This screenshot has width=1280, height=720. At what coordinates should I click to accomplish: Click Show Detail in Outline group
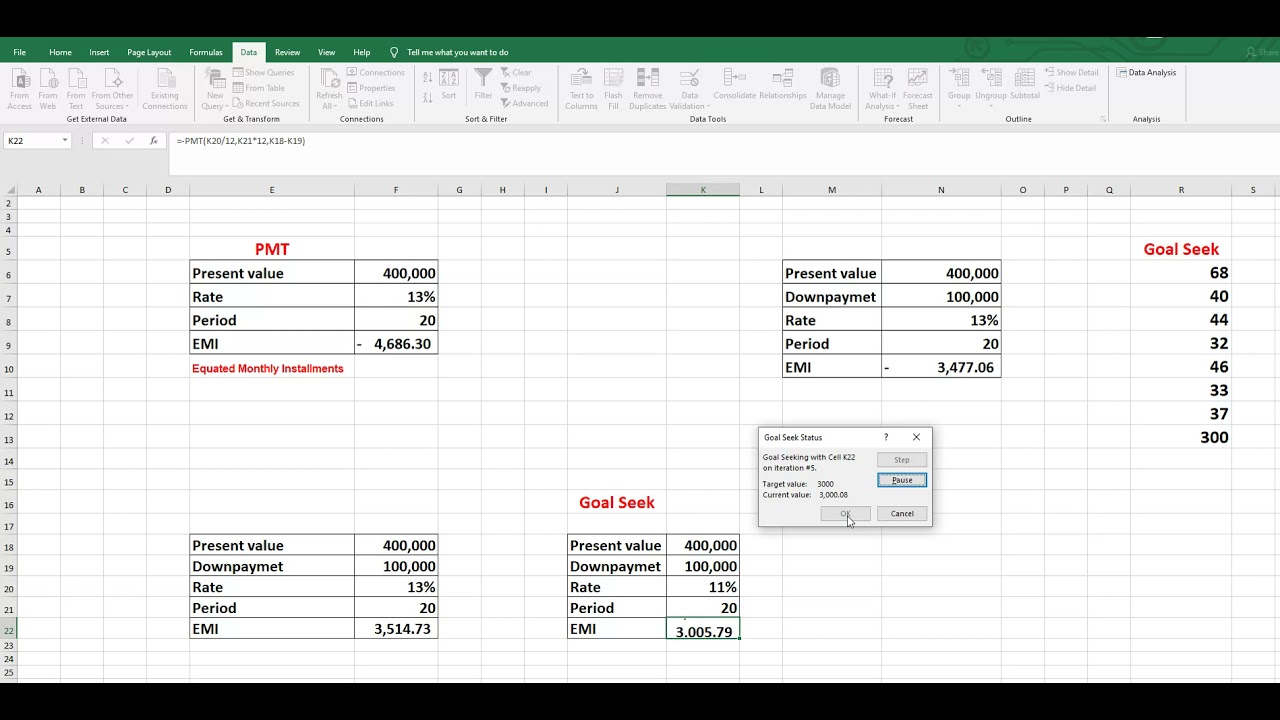(x=1071, y=72)
